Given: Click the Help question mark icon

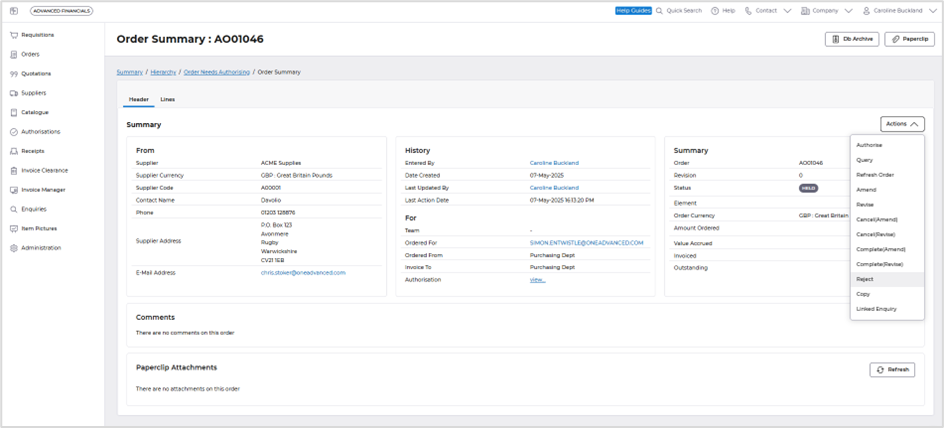Looking at the screenshot, I should coord(715,11).
